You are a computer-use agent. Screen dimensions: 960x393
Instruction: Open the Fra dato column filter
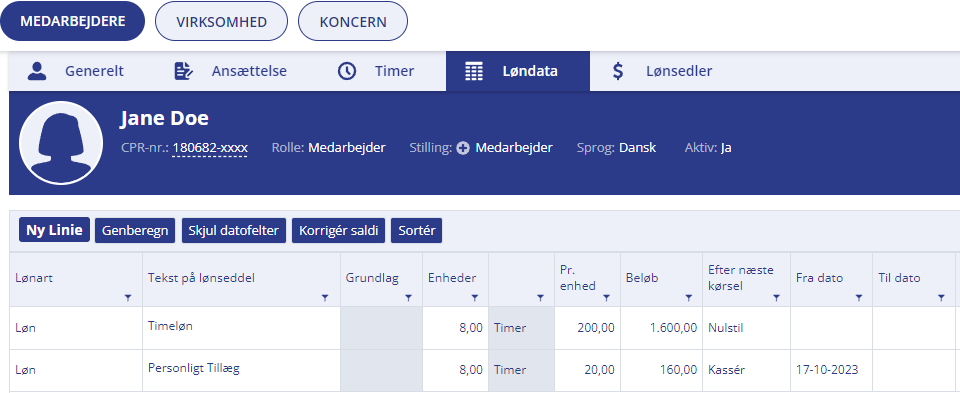pyautogui.click(x=858, y=298)
